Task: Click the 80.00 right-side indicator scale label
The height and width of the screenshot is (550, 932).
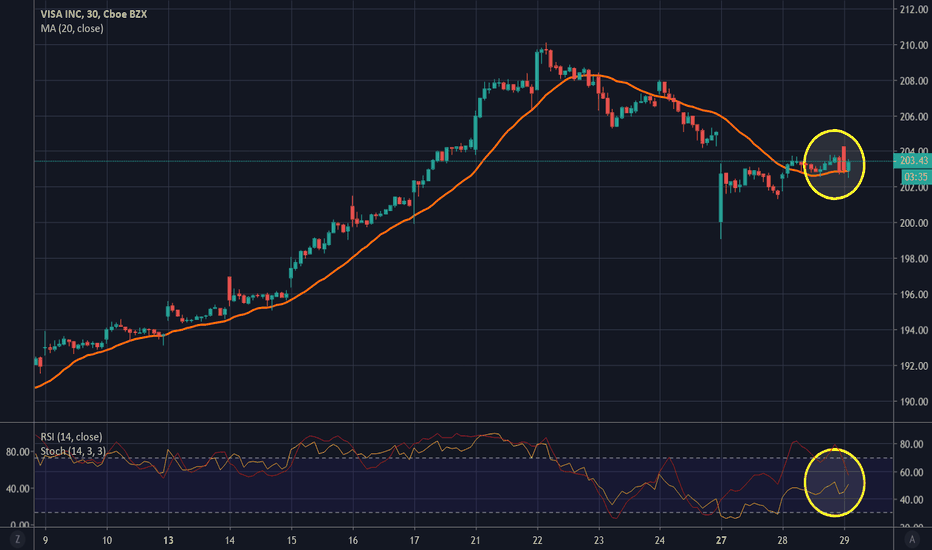Action: pos(911,444)
